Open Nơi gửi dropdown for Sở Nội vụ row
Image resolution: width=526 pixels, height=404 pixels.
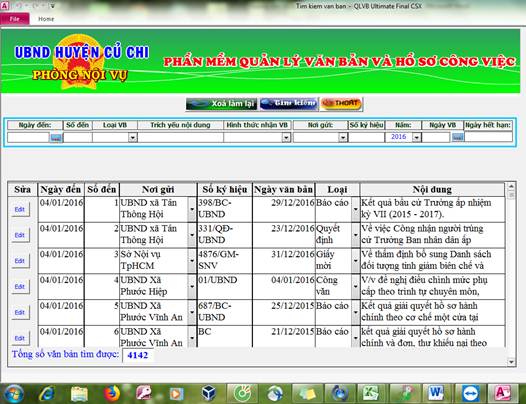coord(192,261)
